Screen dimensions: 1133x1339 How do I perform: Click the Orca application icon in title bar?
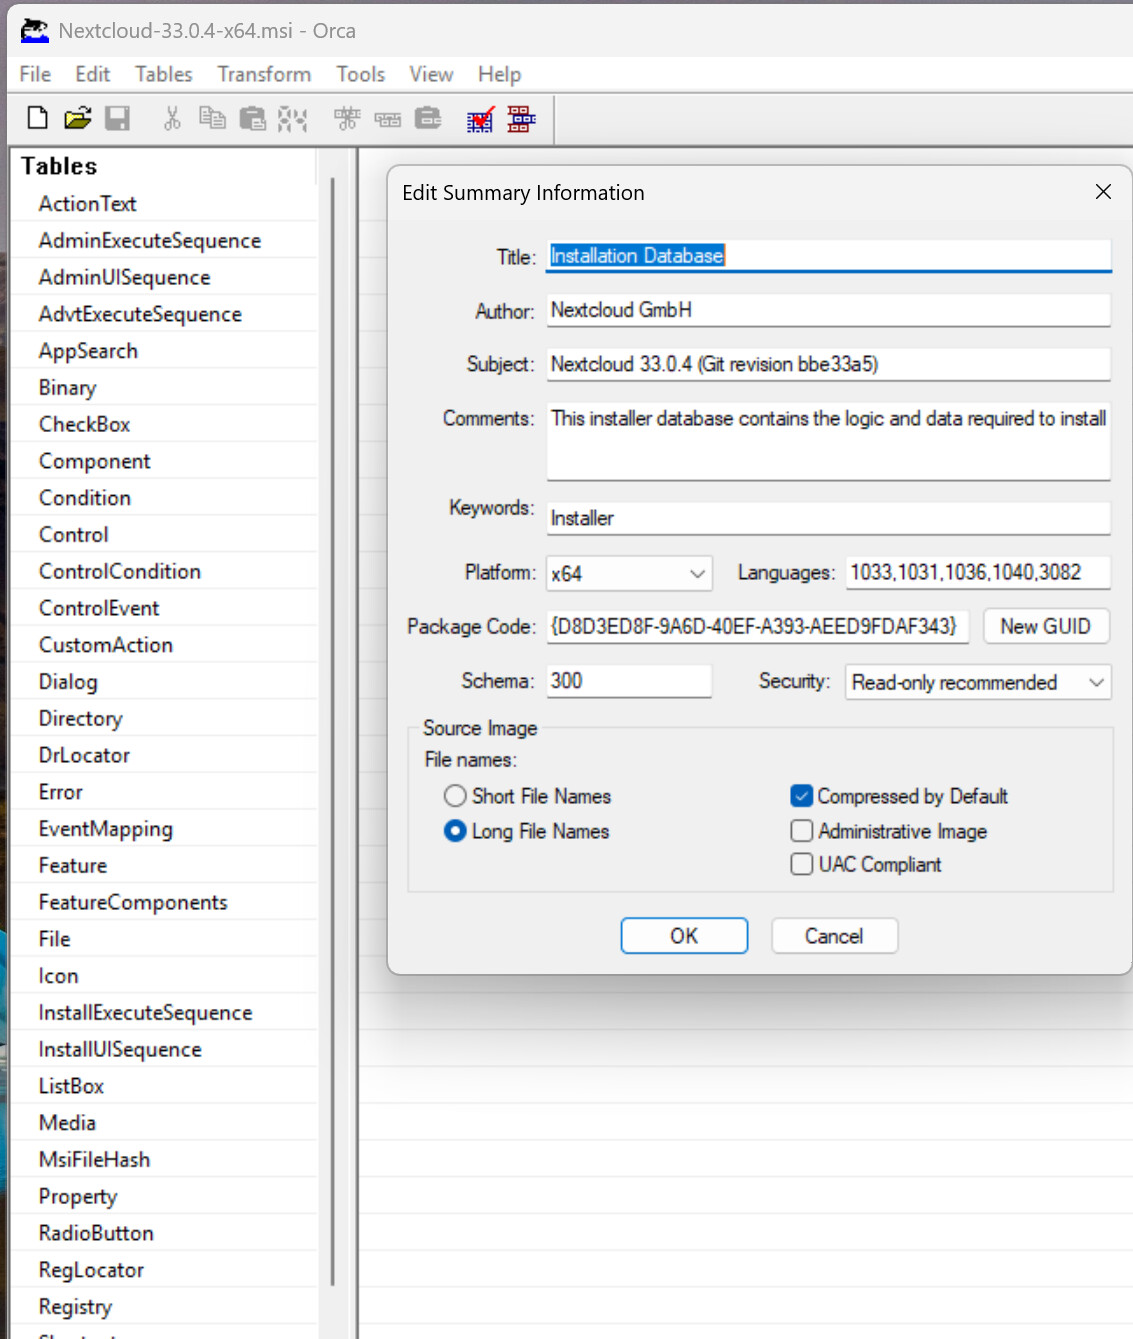coord(35,31)
